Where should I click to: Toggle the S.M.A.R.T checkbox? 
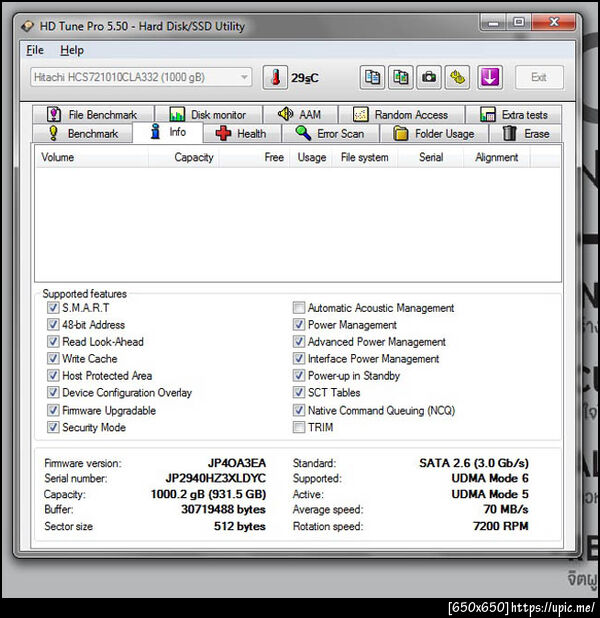53,307
